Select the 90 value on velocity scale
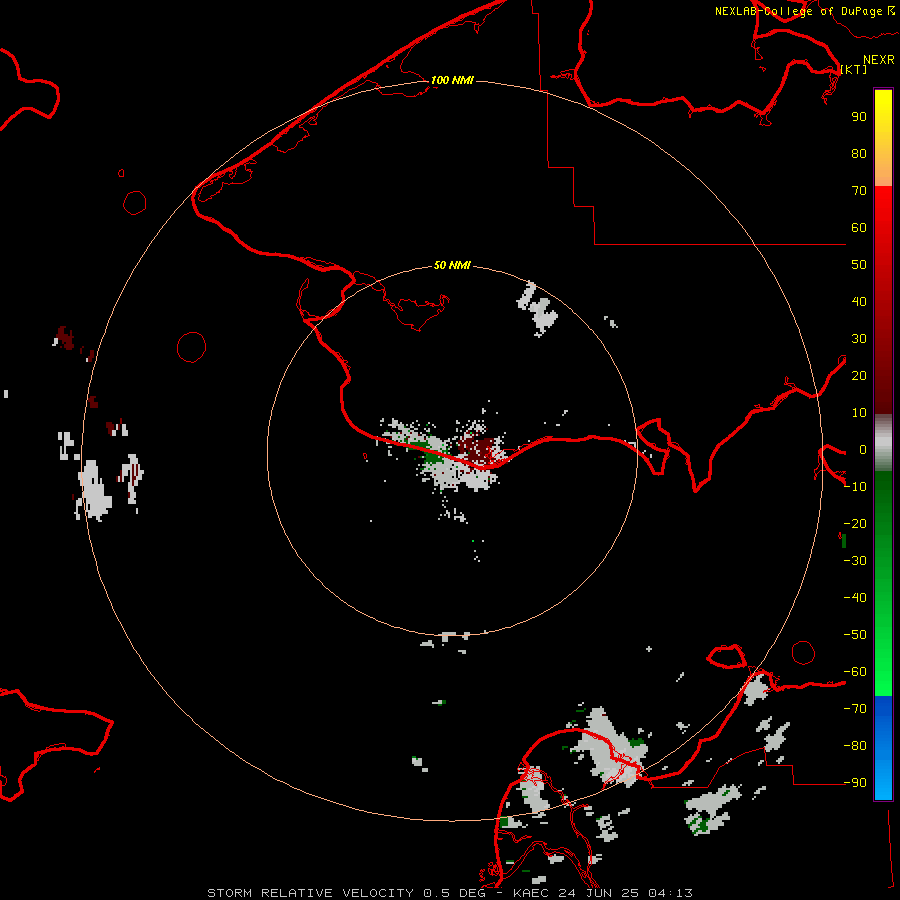The height and width of the screenshot is (900, 900). tap(859, 117)
